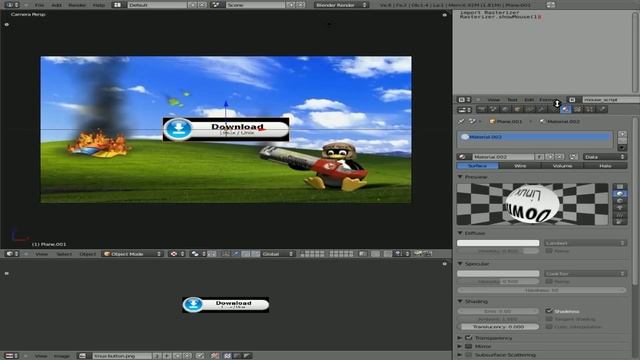
Task: Open the Texture properties tab icon
Action: coord(578,109)
